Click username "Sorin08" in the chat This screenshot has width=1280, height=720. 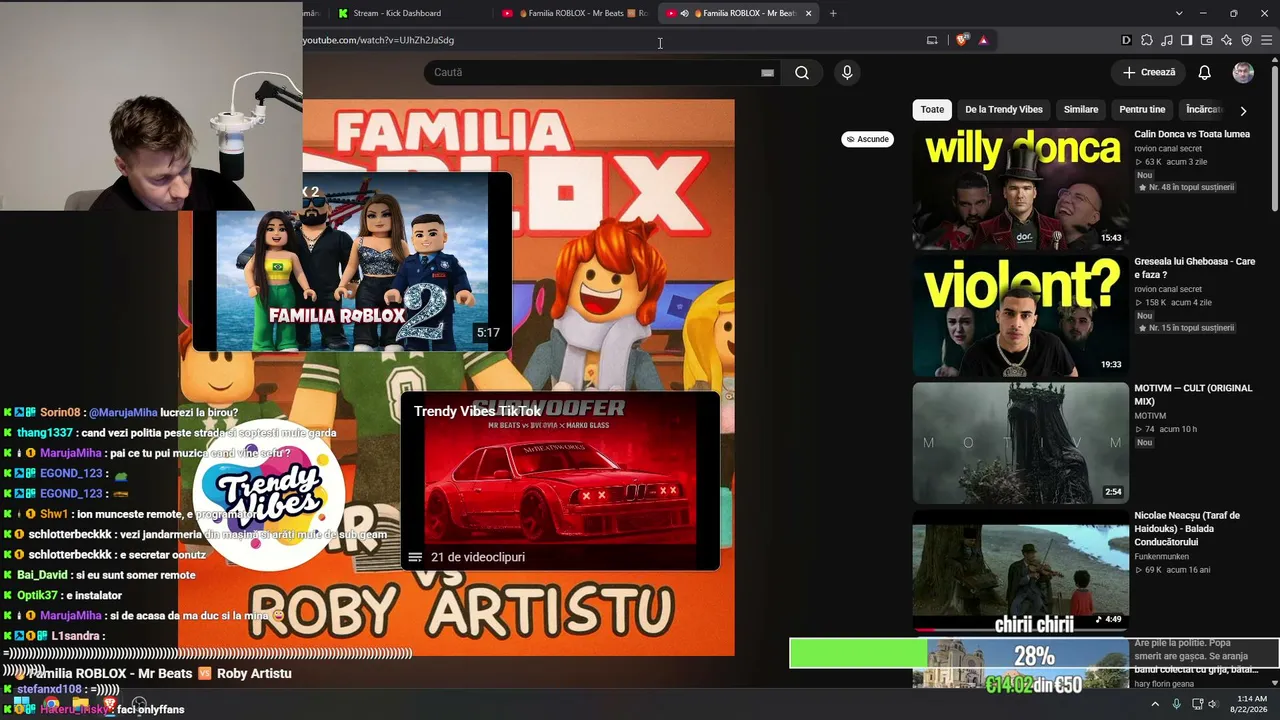pyautogui.click(x=60, y=412)
